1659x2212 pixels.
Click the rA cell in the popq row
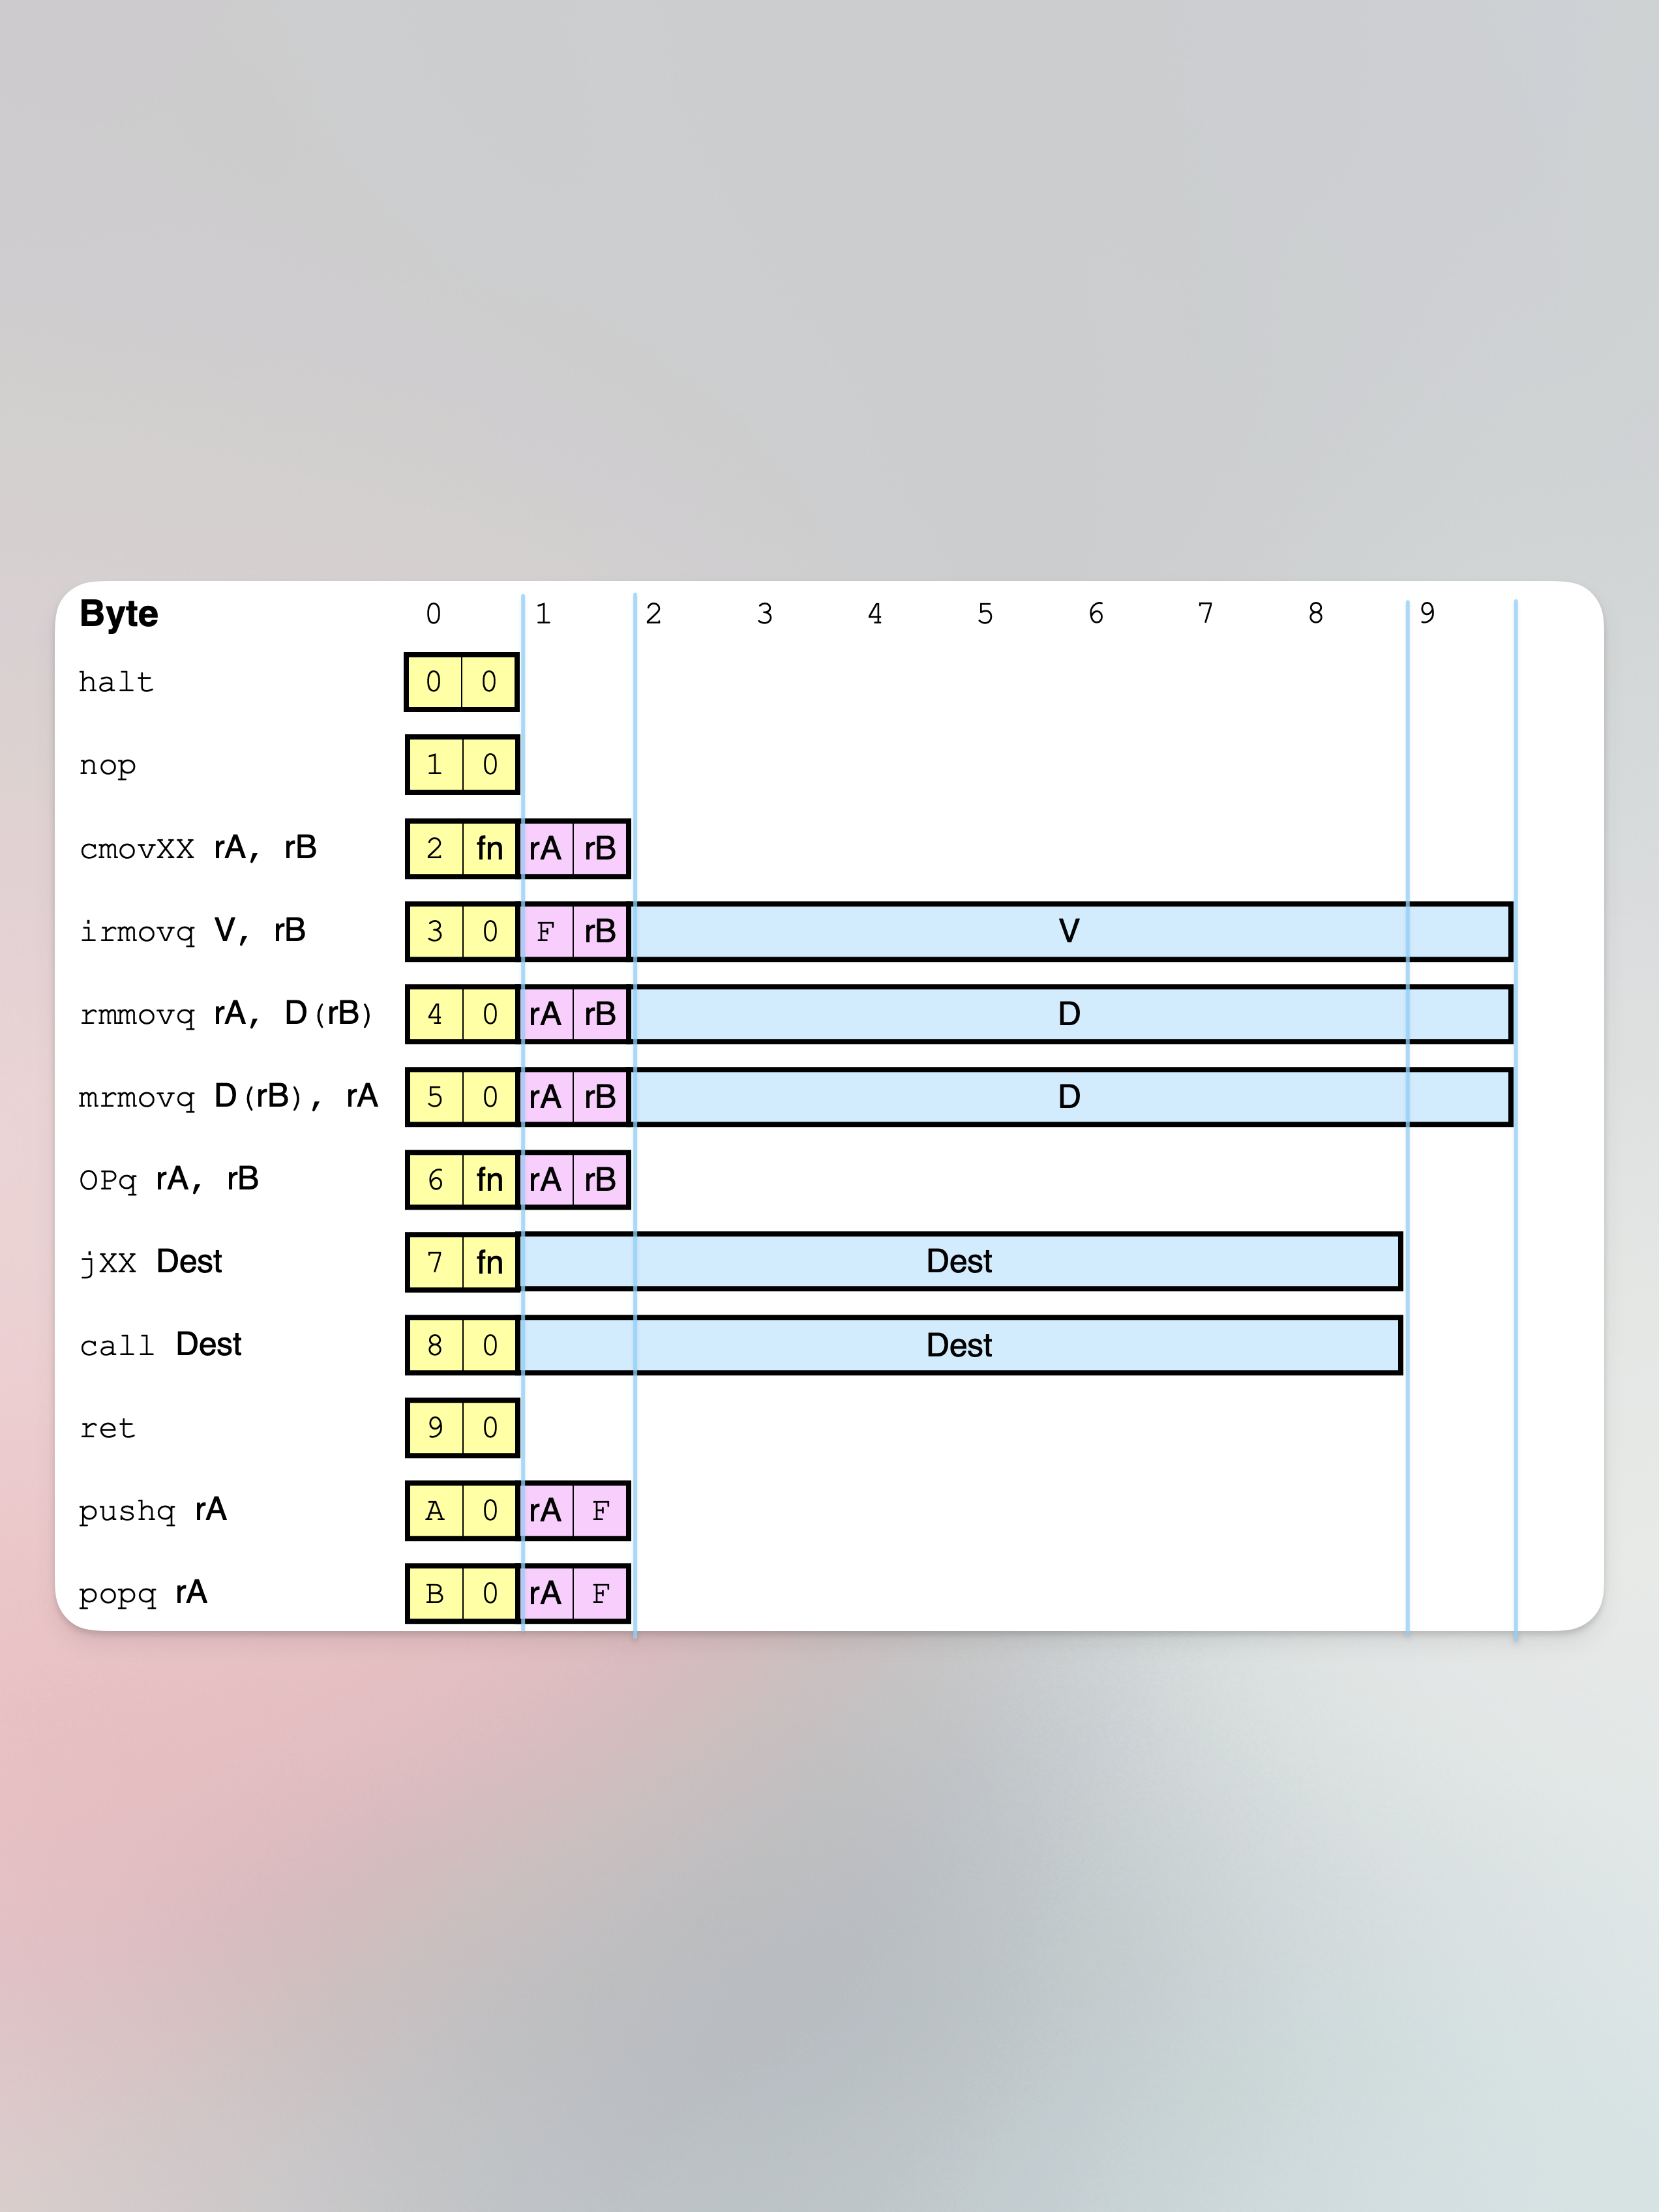click(546, 1593)
